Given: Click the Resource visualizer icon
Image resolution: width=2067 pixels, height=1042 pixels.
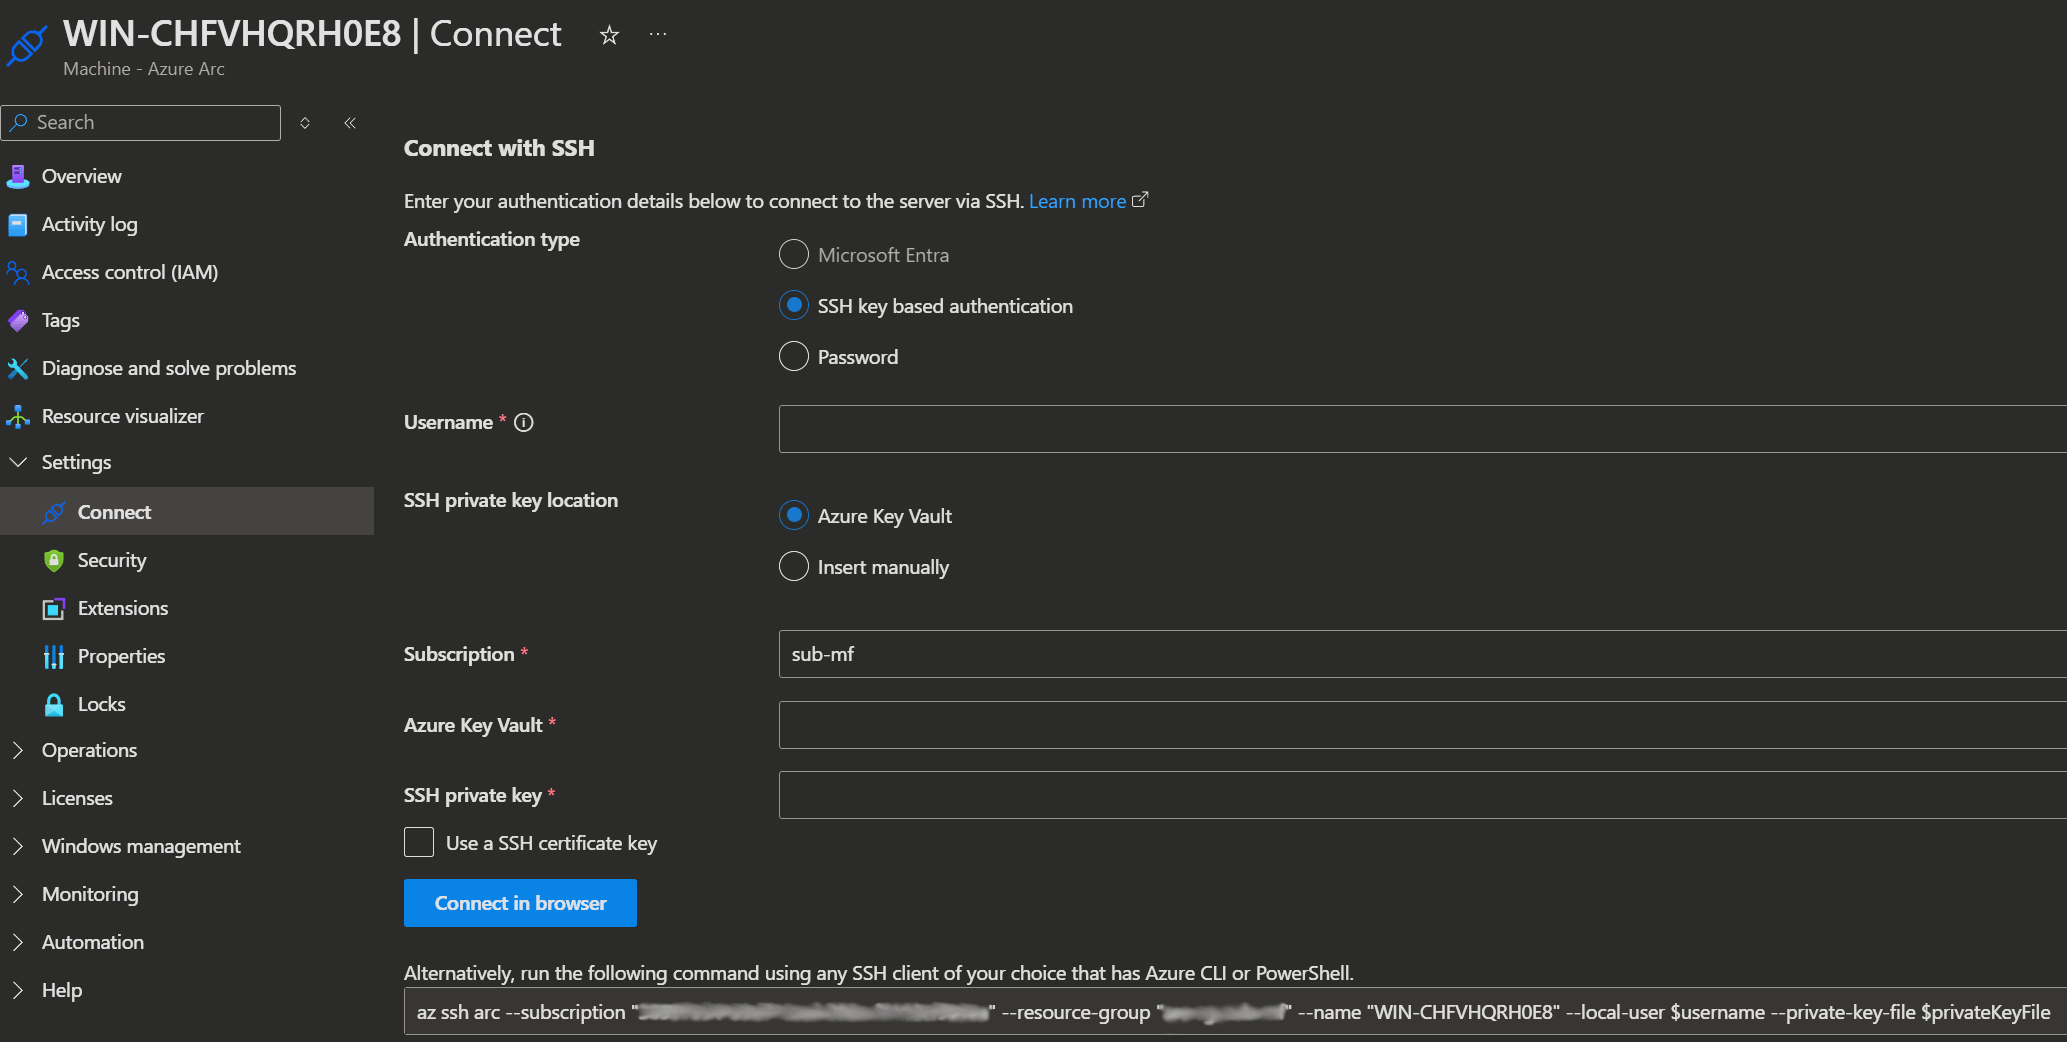Looking at the screenshot, I should click(18, 416).
